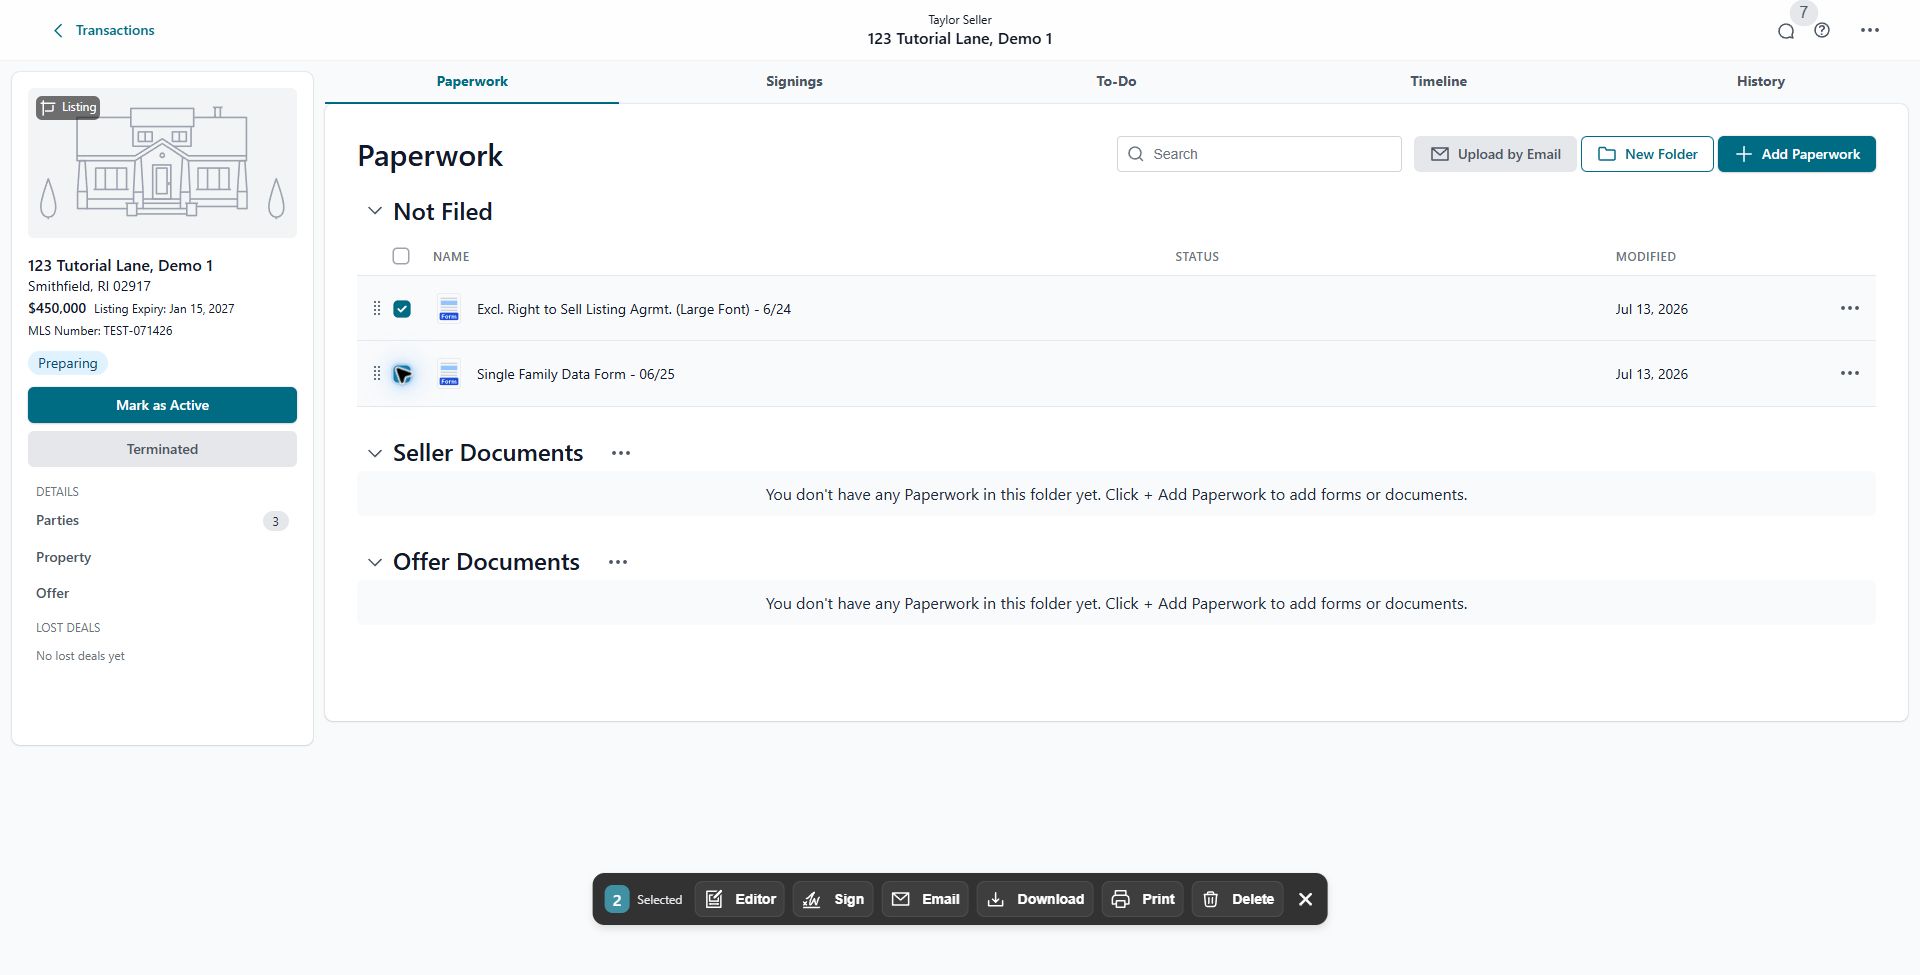The image size is (1920, 975).
Task: Collapse the Seller Documents folder
Action: [x=375, y=453]
